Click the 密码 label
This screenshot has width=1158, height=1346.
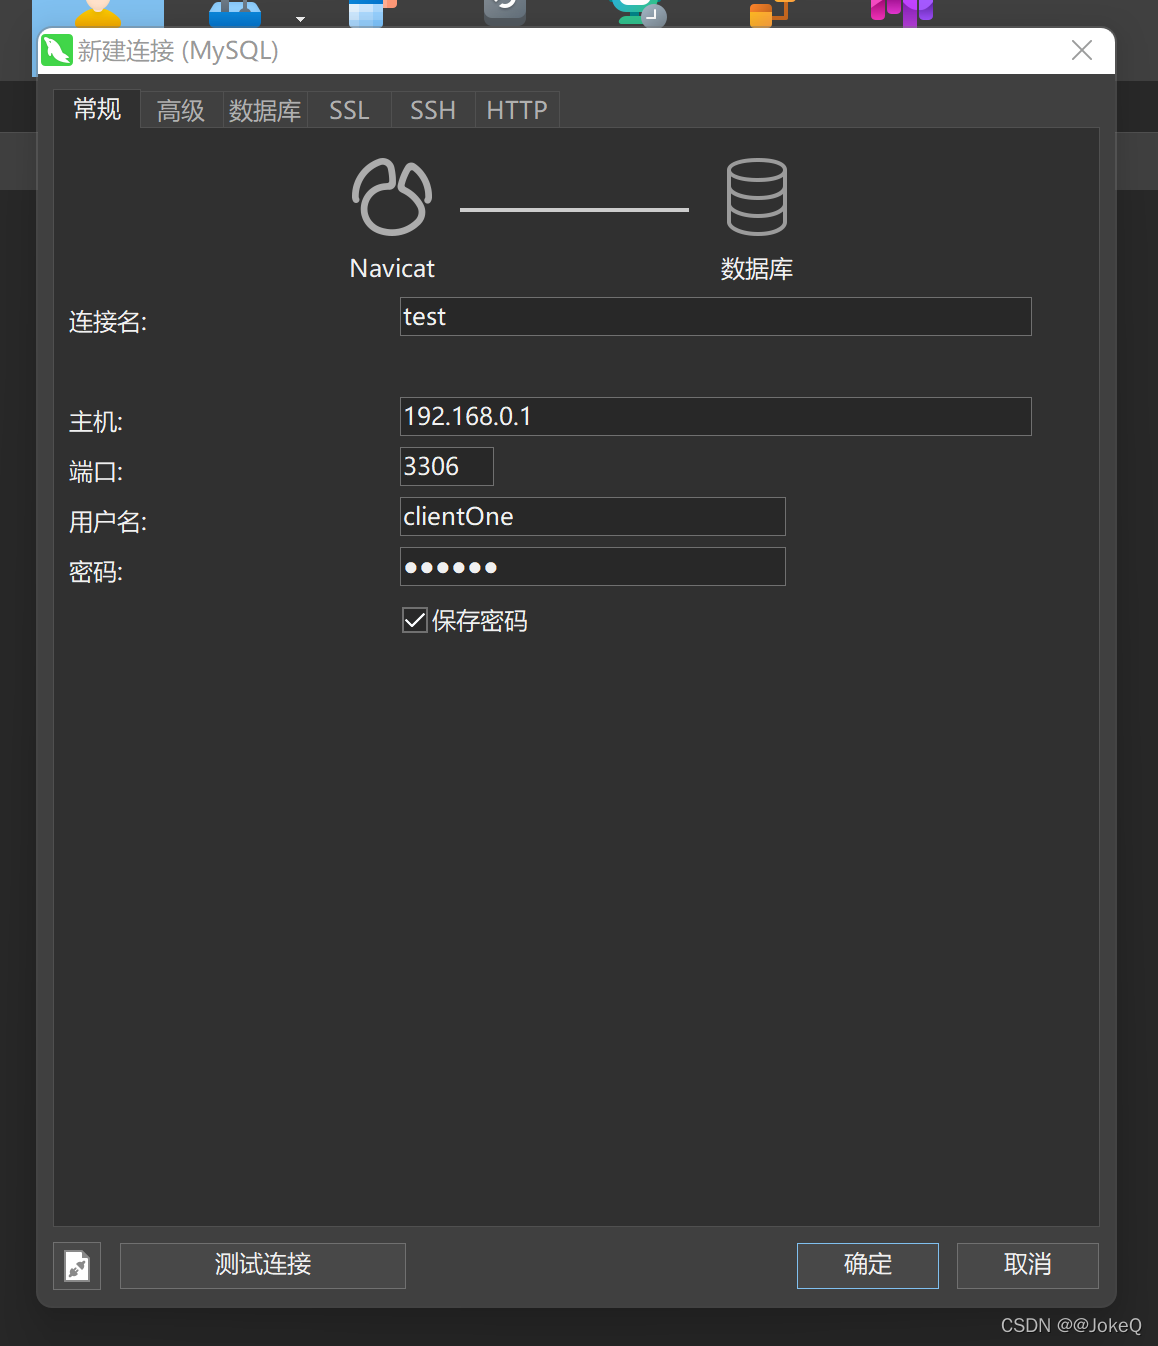[x=96, y=572]
